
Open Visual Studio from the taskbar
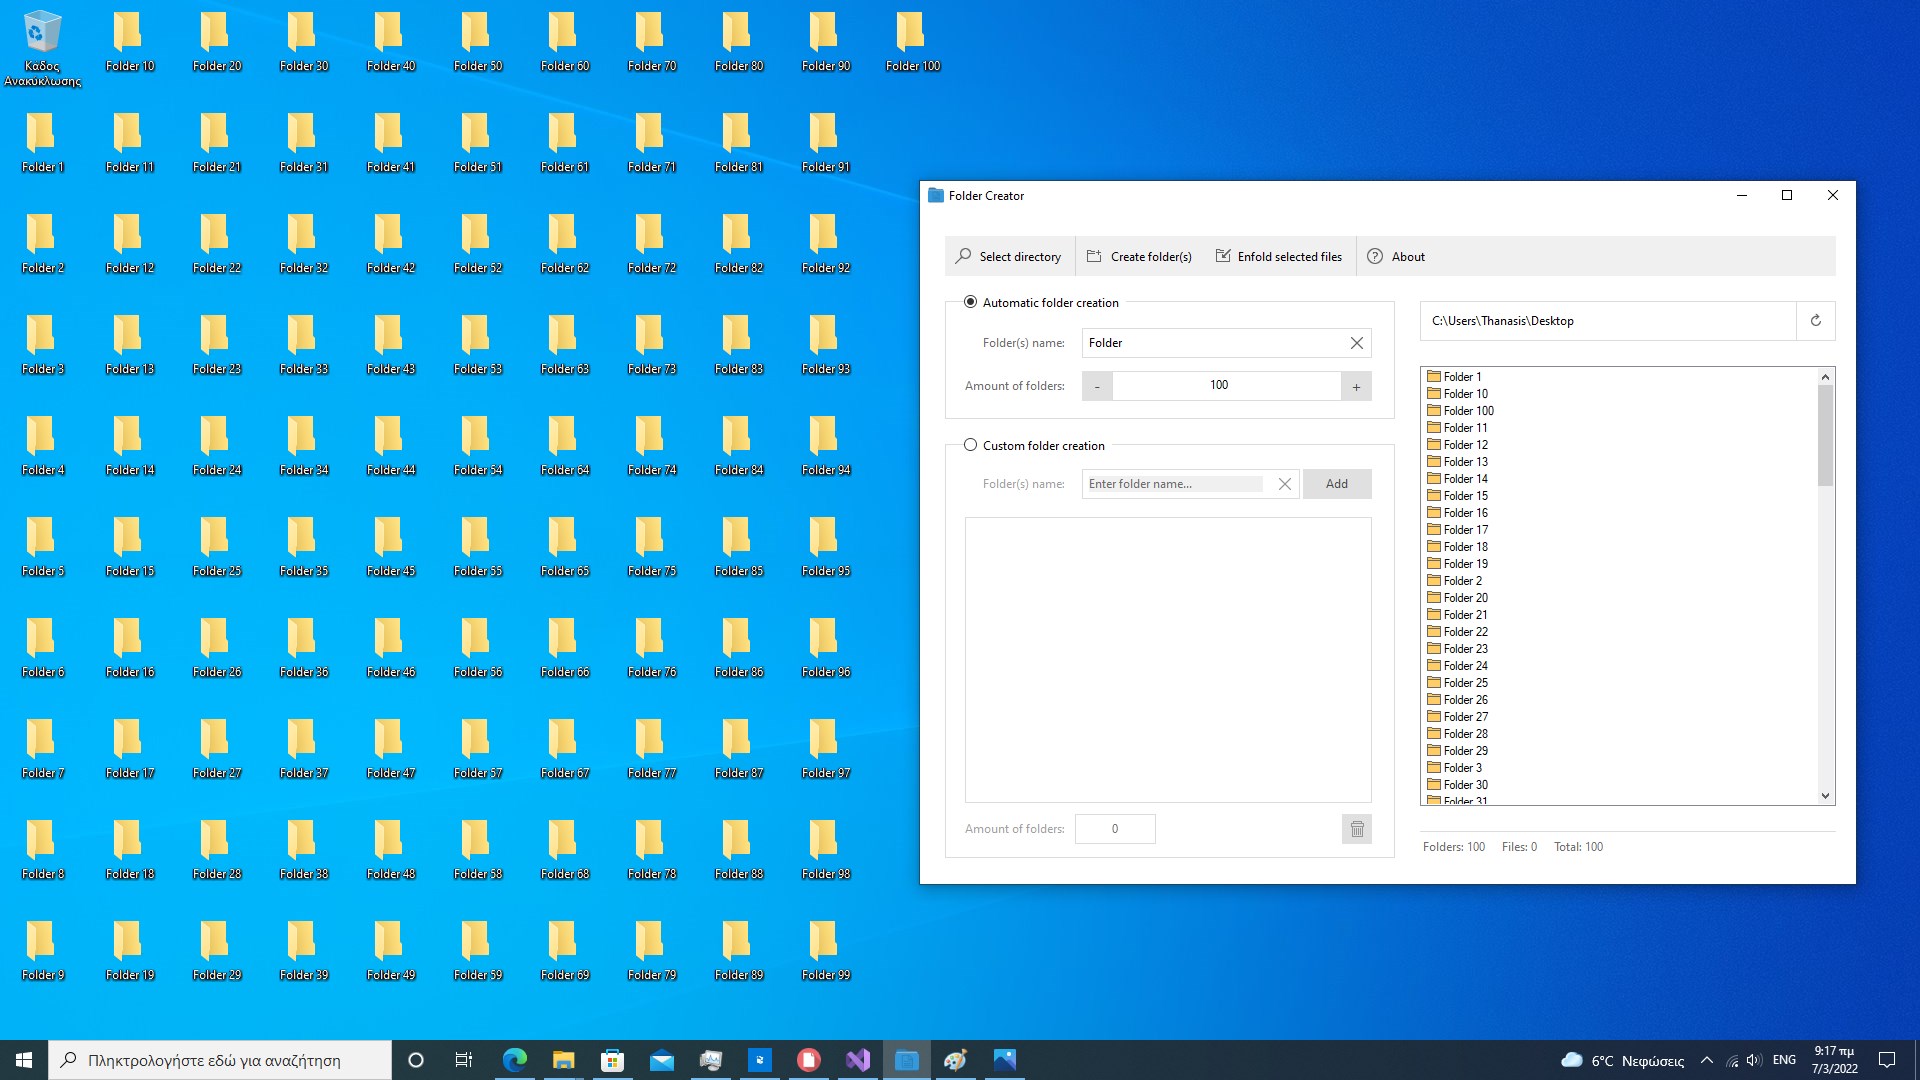coord(857,1060)
